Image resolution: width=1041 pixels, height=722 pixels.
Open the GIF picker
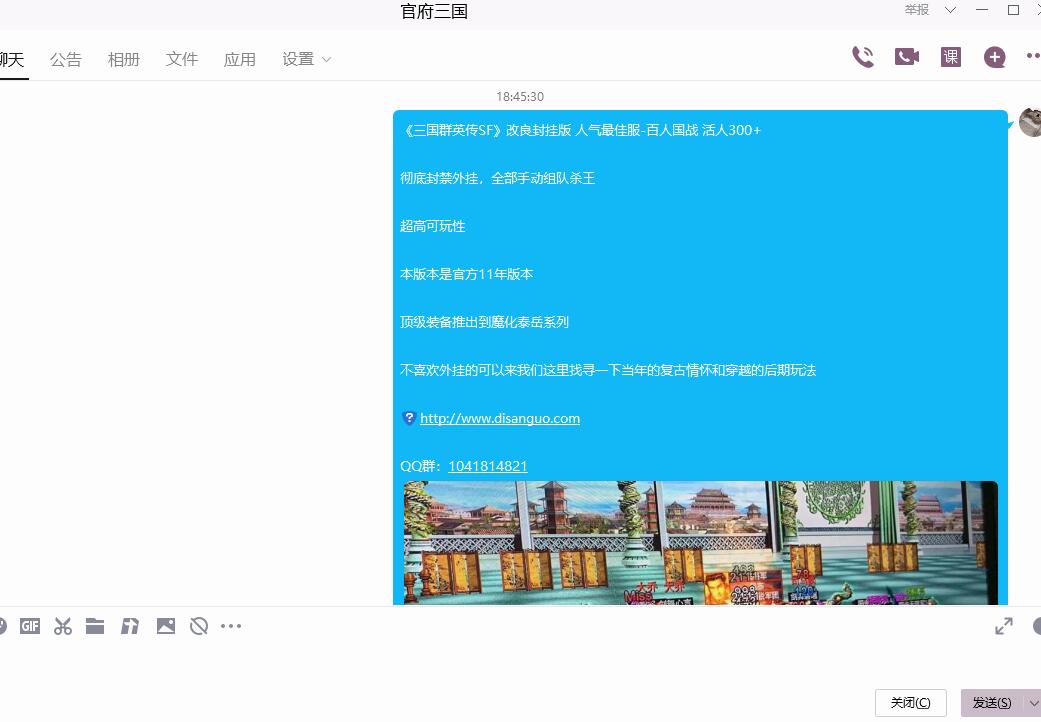(30, 626)
